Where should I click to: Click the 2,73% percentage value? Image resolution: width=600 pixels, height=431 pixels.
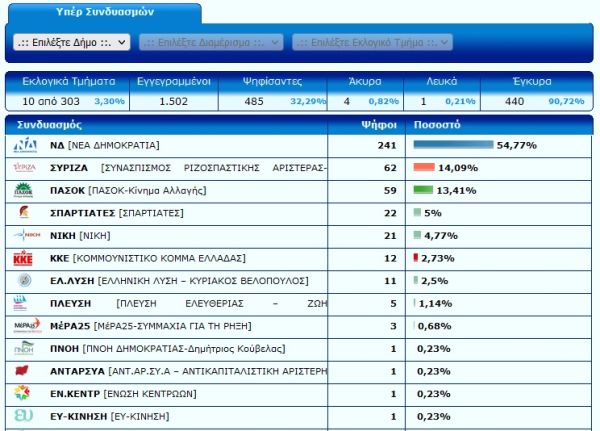click(438, 258)
